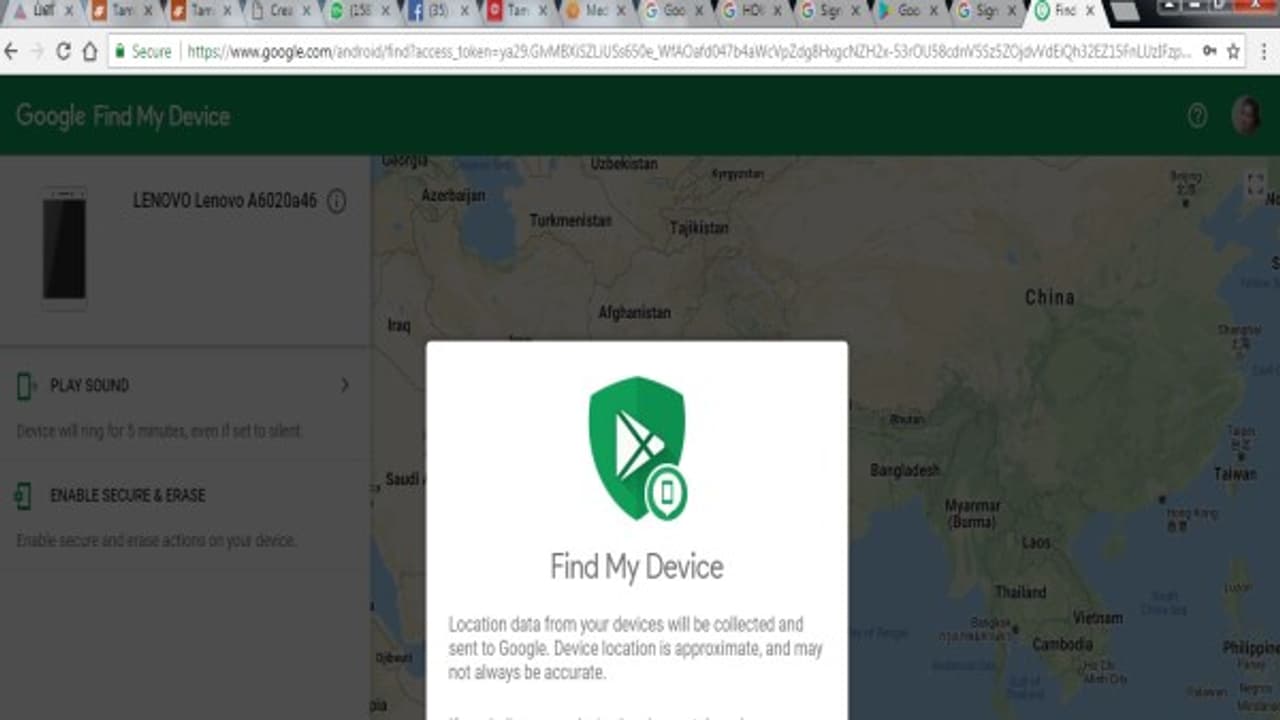Open the Google account profile avatar
Viewport: 1280px width, 720px height.
coord(1246,116)
